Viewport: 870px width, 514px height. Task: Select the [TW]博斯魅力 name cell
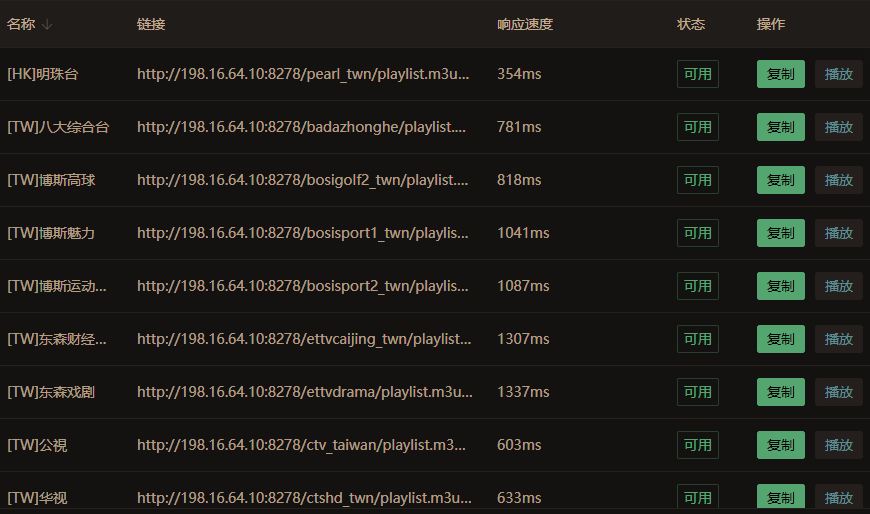coord(51,233)
